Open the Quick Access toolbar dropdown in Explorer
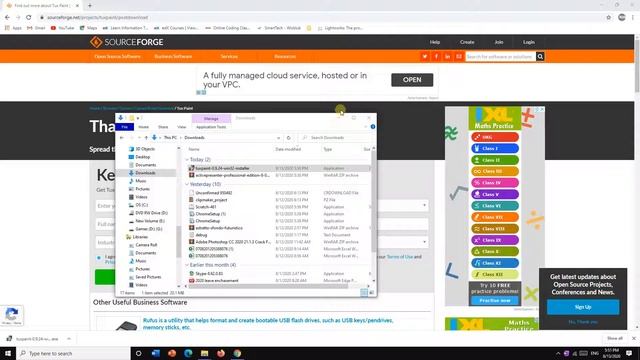The height and width of the screenshot is (360, 640). click(x=138, y=118)
